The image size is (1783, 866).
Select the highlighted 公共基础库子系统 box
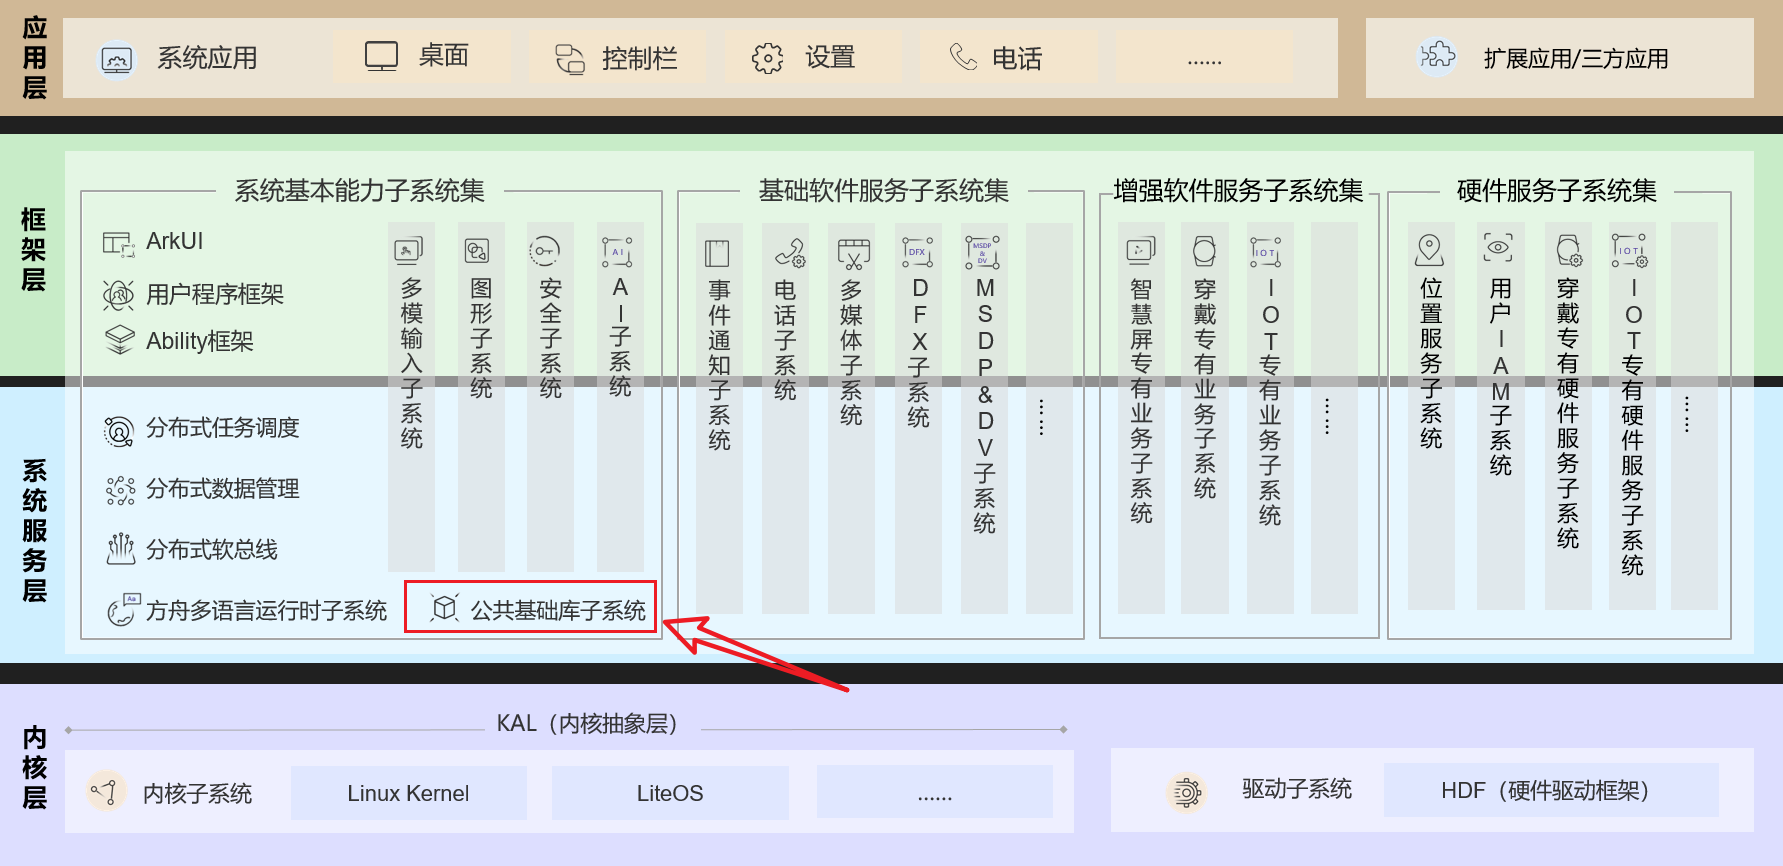coord(531,608)
